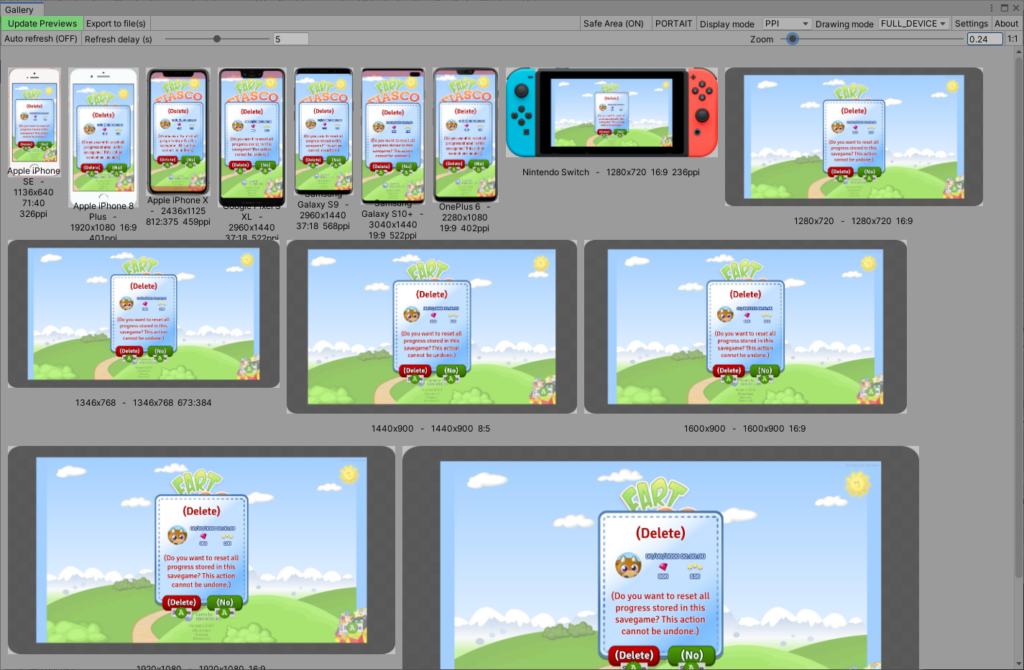This screenshot has width=1024, height=670.
Task: Reset zoom with the 1:1 button
Action: coord(1012,39)
